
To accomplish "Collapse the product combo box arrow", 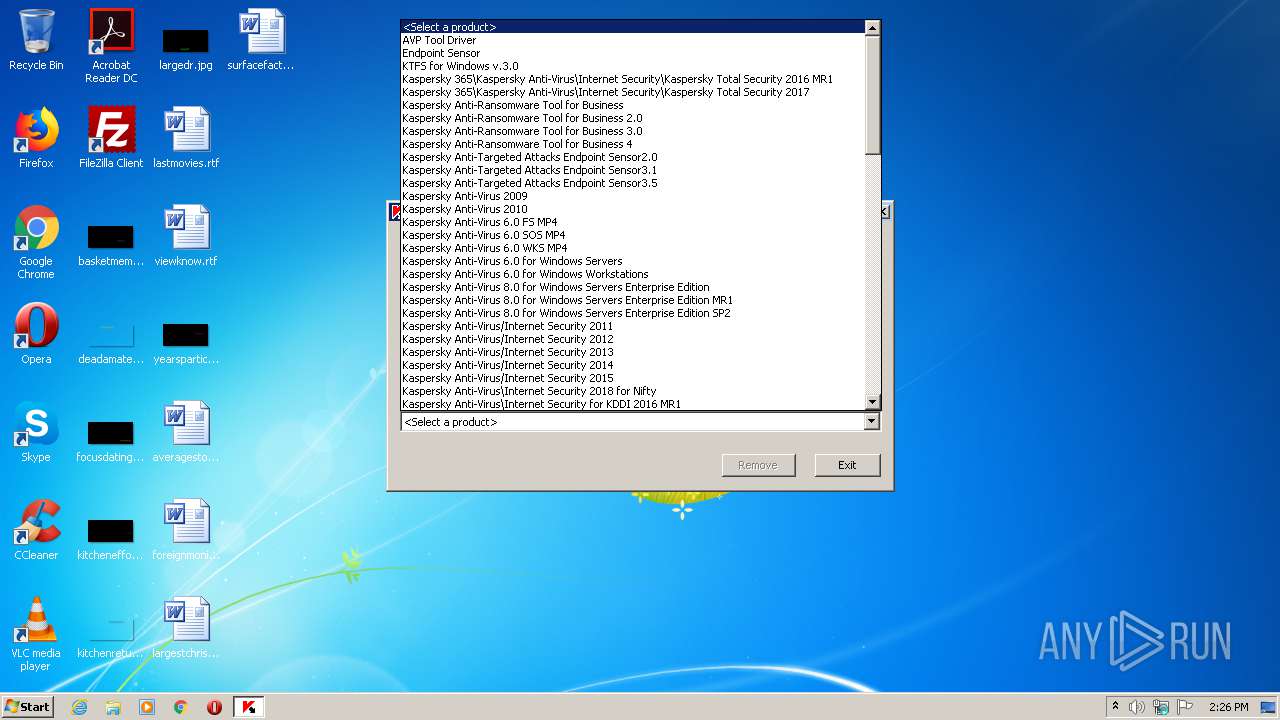I will [x=871, y=422].
